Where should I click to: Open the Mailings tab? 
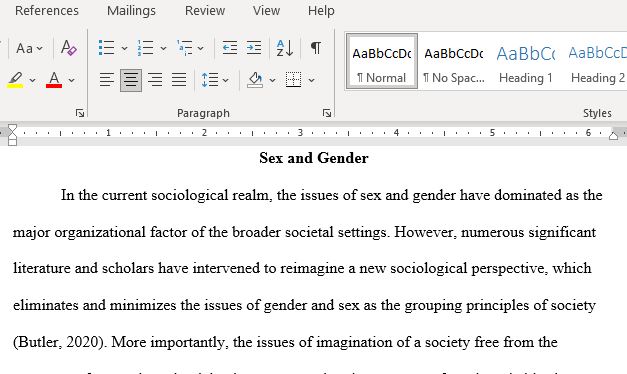131,10
